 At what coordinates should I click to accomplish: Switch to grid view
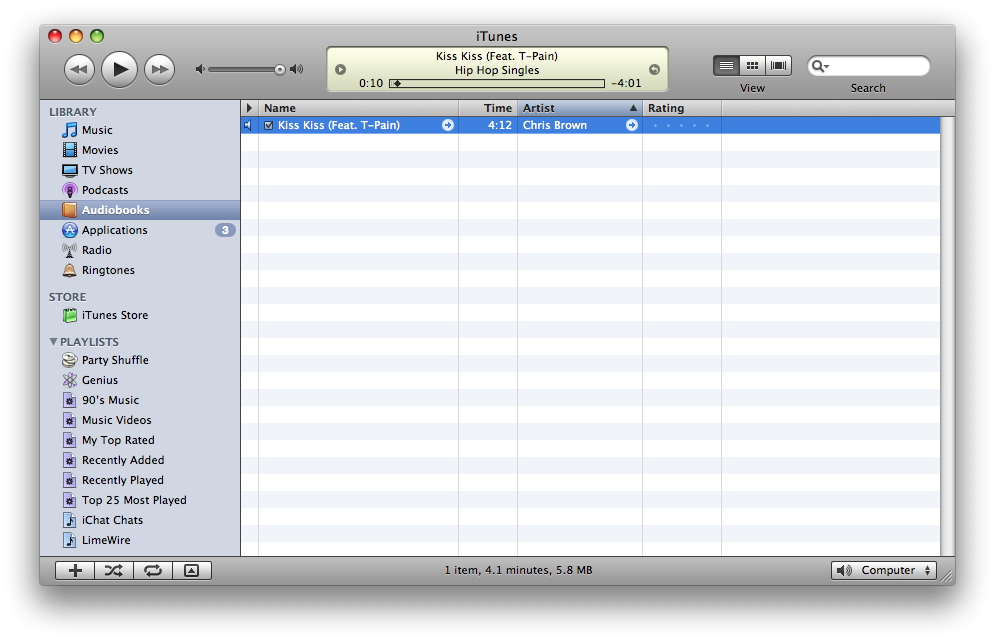[752, 65]
